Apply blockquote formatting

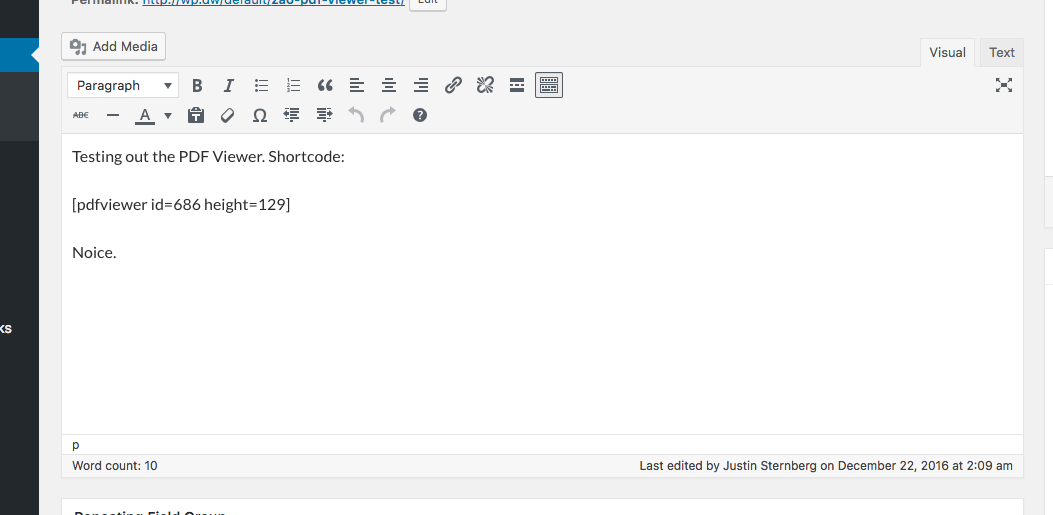(x=325, y=85)
